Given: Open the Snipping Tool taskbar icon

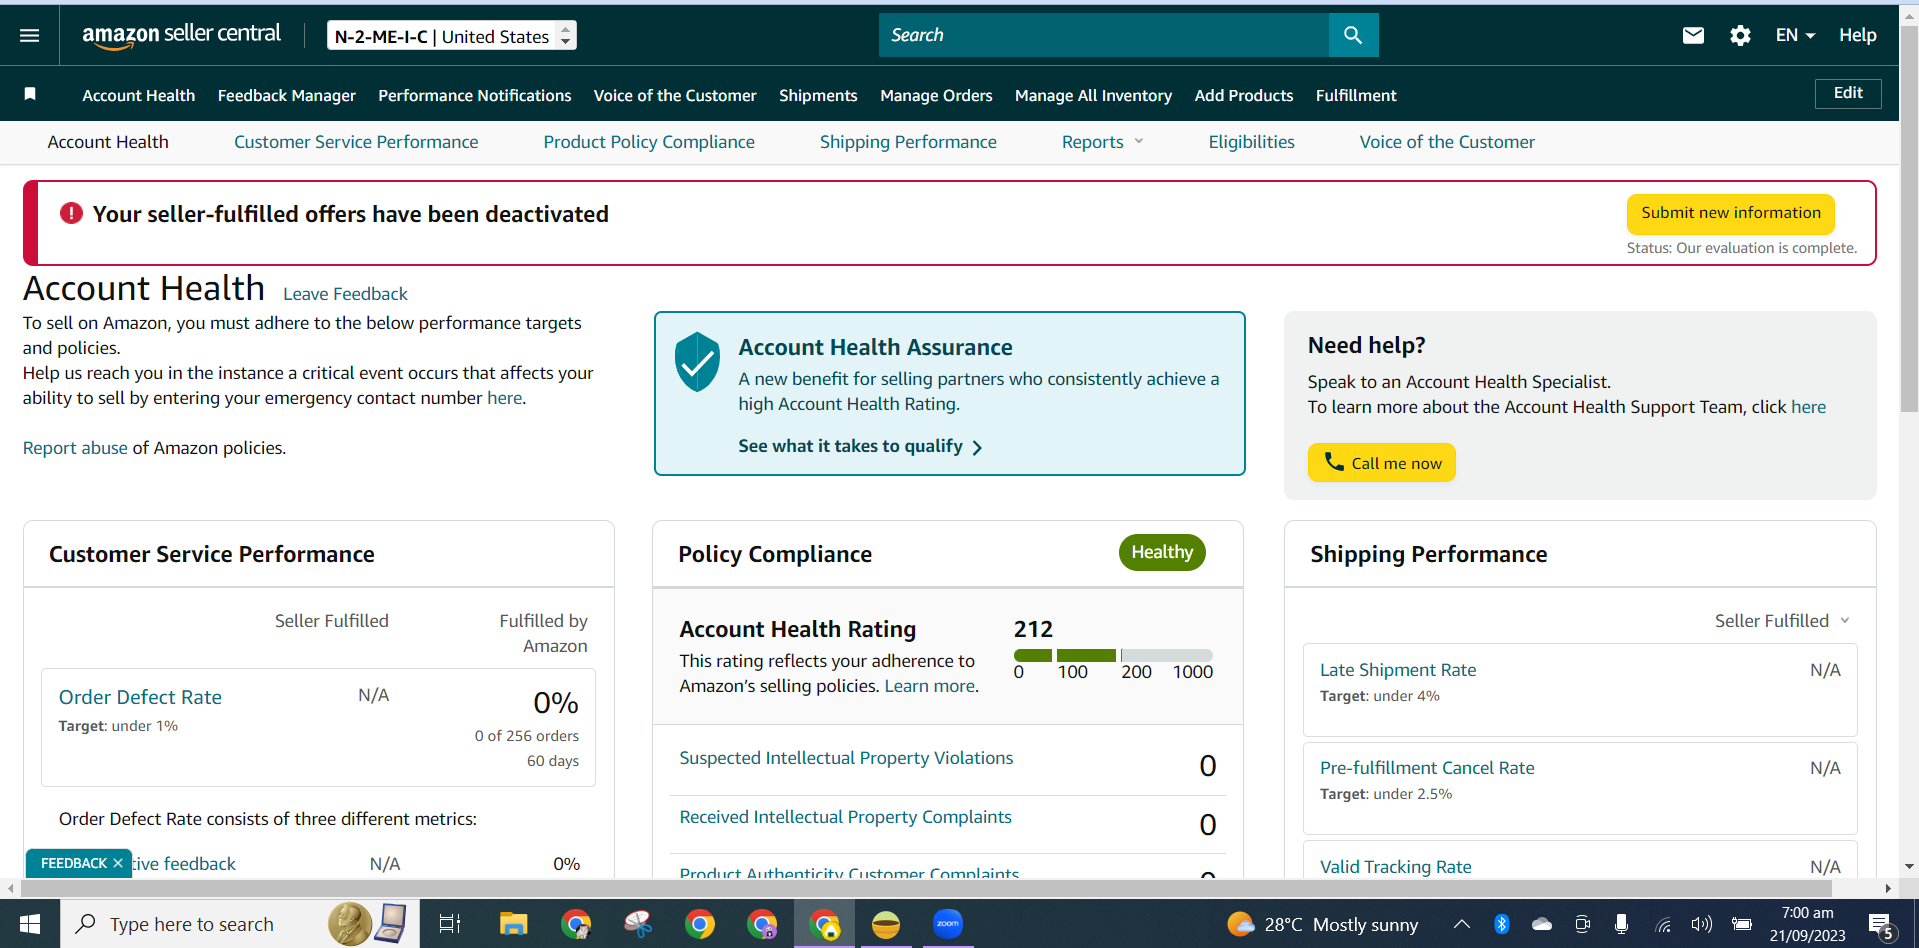Looking at the screenshot, I should click(638, 924).
